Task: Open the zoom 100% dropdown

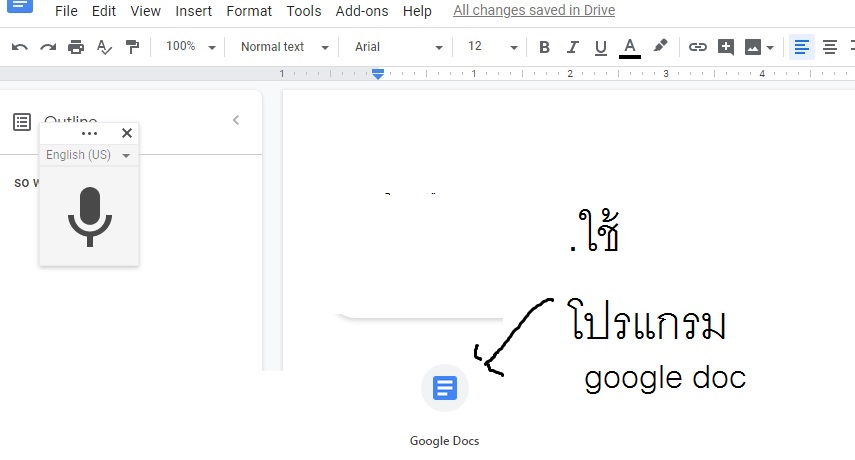Action: click(190, 47)
